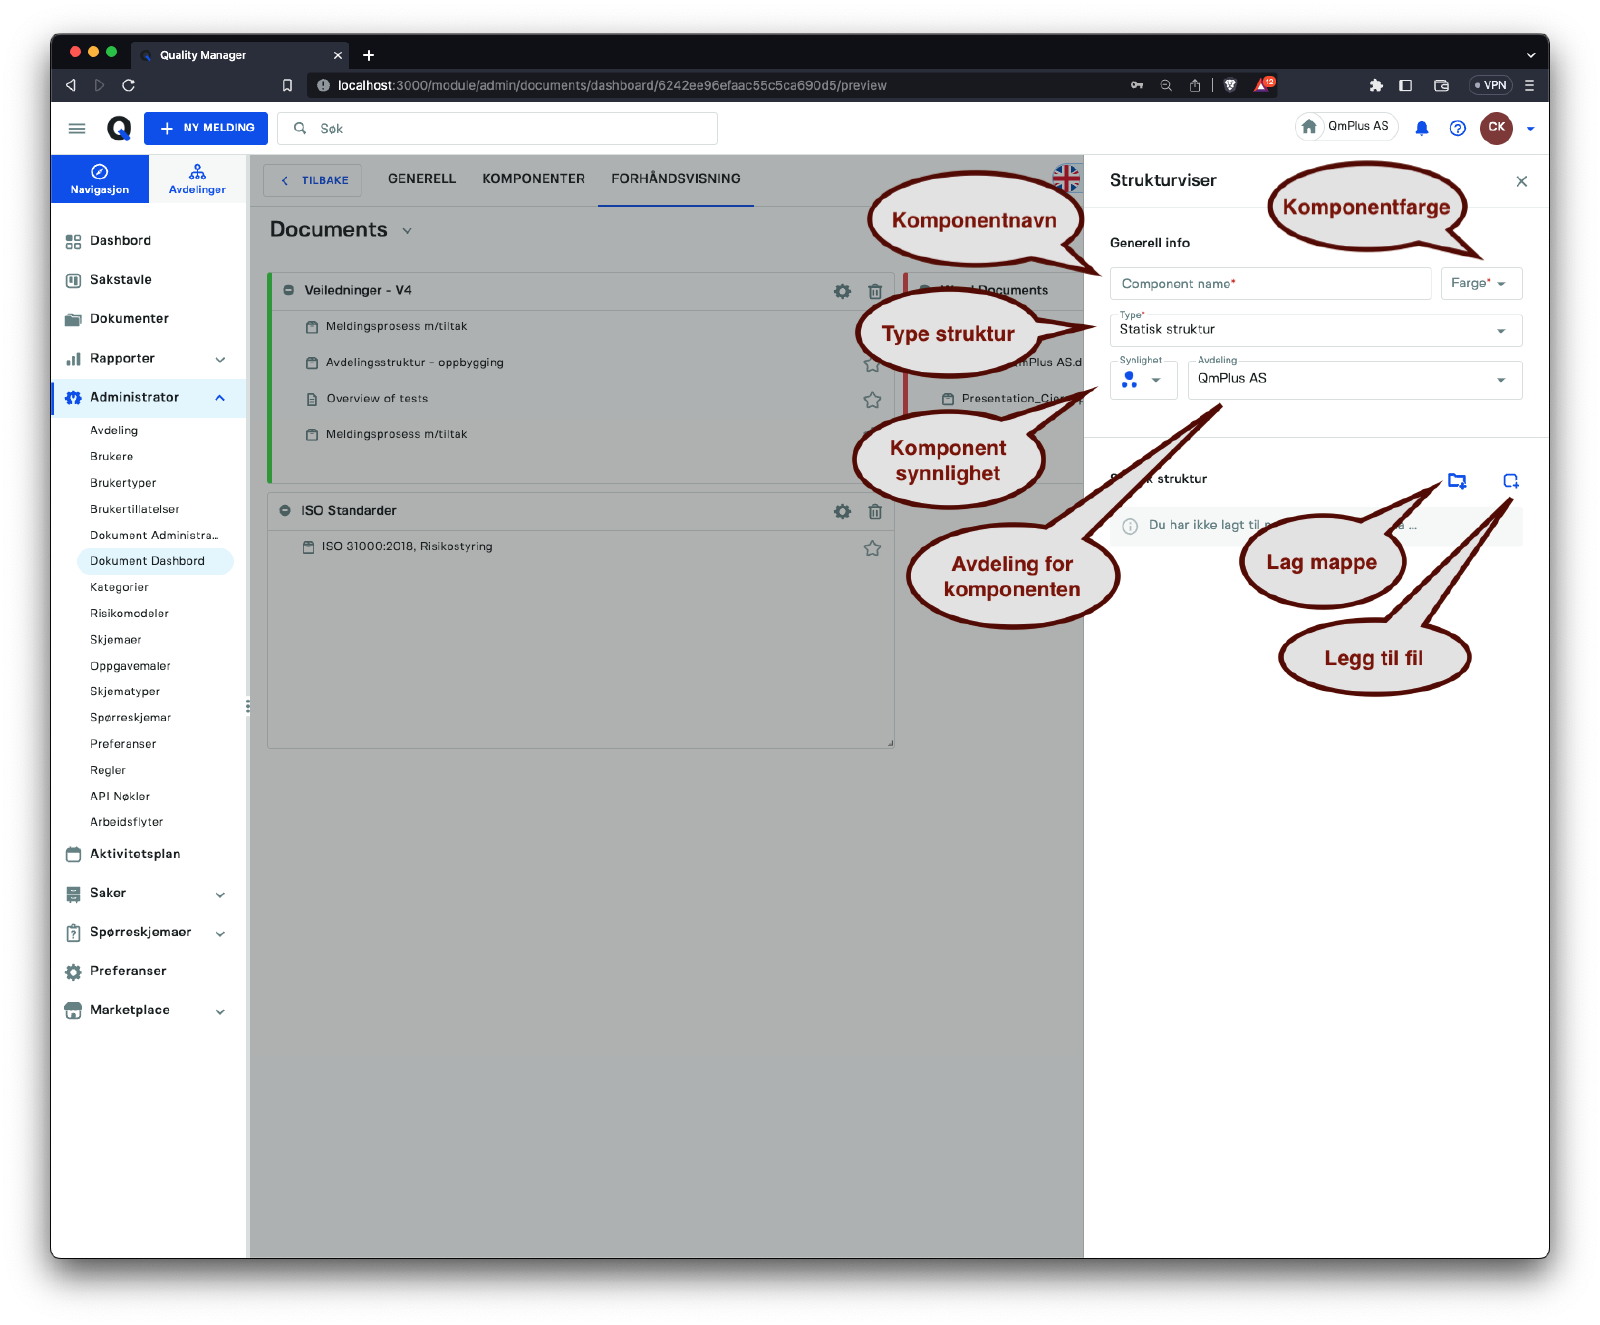Click the hamburger menu icon
This screenshot has height=1325, width=1600.
[x=77, y=128]
